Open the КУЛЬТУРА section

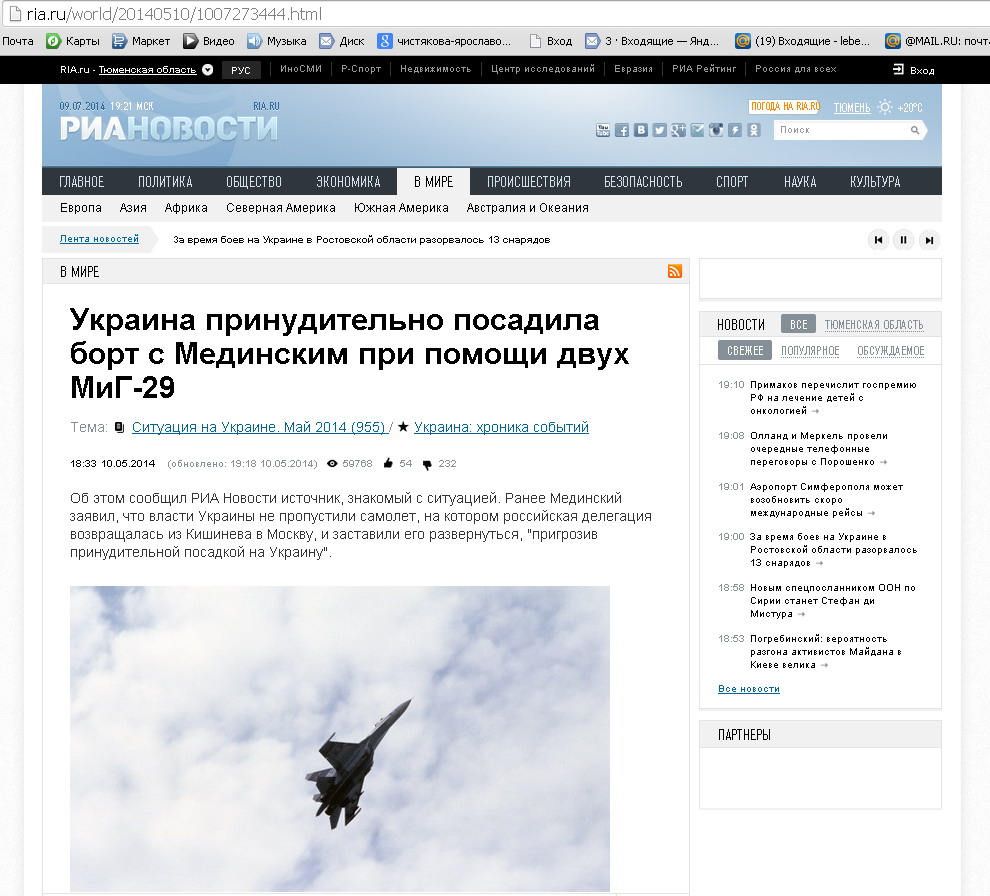pos(875,182)
